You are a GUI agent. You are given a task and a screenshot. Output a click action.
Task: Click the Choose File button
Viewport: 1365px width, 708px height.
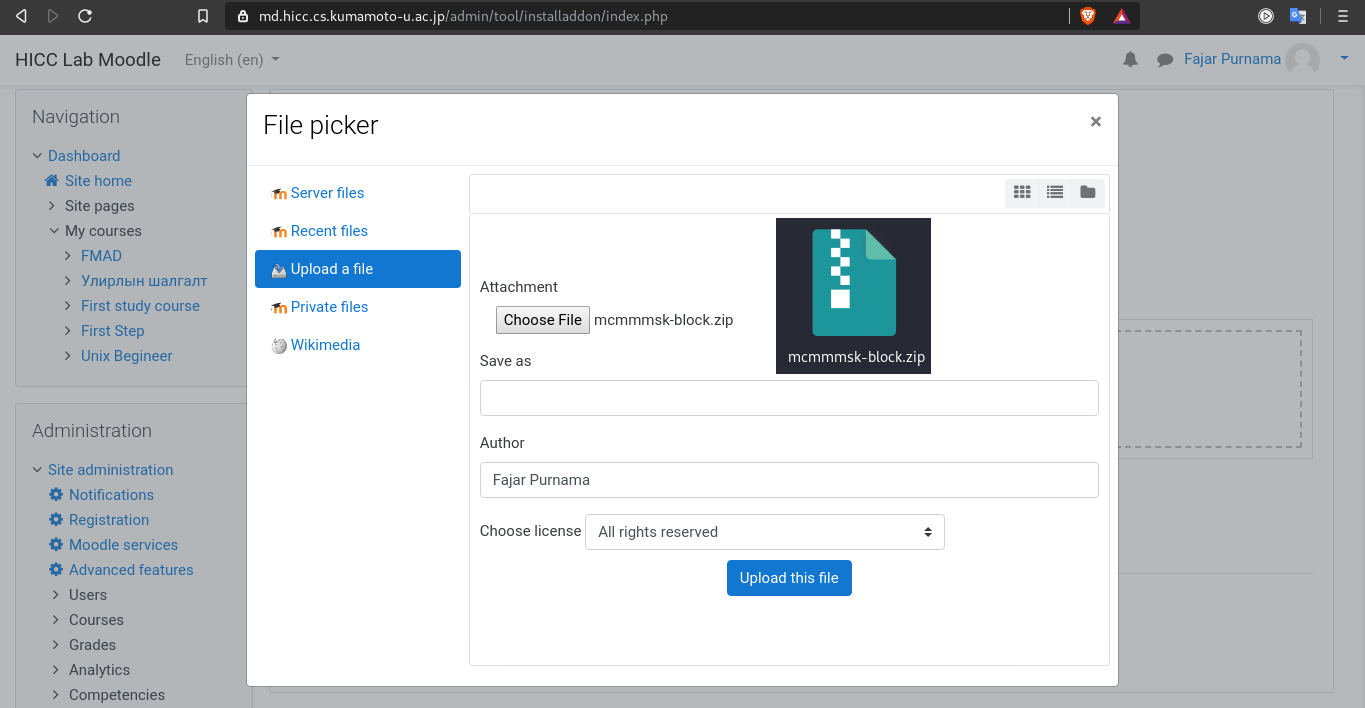[x=543, y=320]
